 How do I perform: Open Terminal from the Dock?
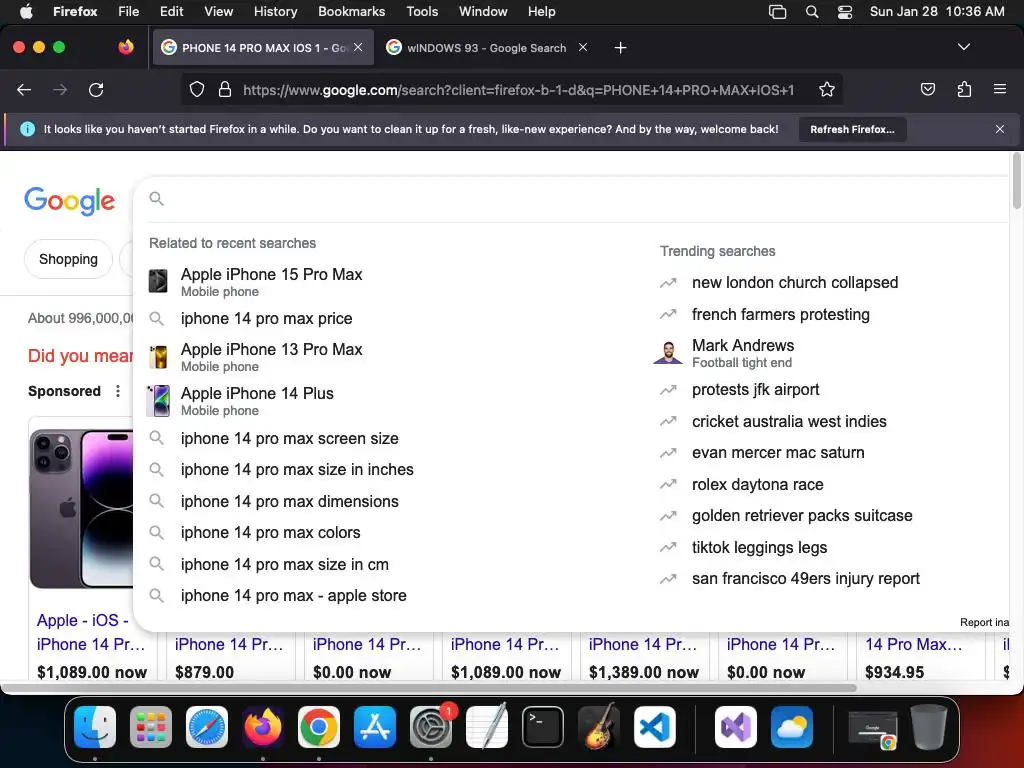coord(543,727)
